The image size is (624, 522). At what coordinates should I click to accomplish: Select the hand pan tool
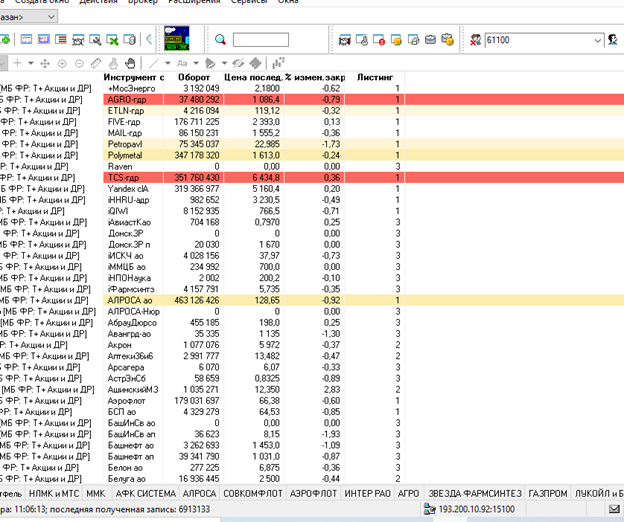(130, 63)
